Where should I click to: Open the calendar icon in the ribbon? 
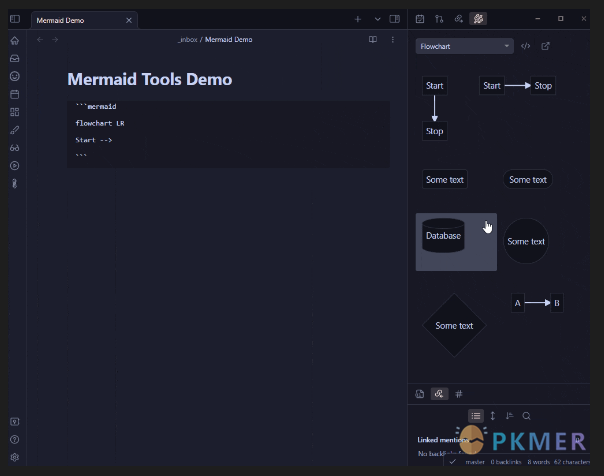(15, 94)
